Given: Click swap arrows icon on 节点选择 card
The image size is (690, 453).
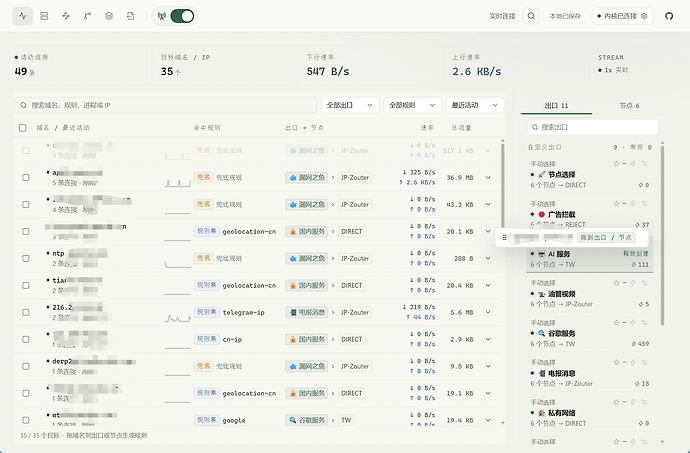Looking at the screenshot, I should tap(644, 164).
